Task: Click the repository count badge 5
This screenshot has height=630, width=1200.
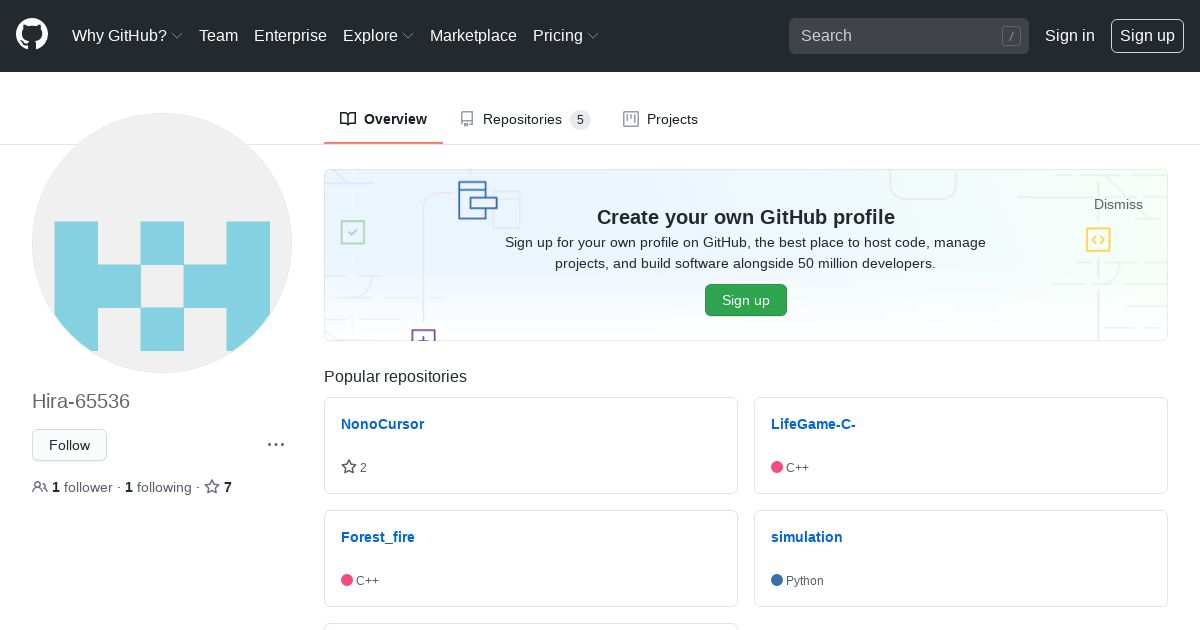Action: pyautogui.click(x=580, y=120)
